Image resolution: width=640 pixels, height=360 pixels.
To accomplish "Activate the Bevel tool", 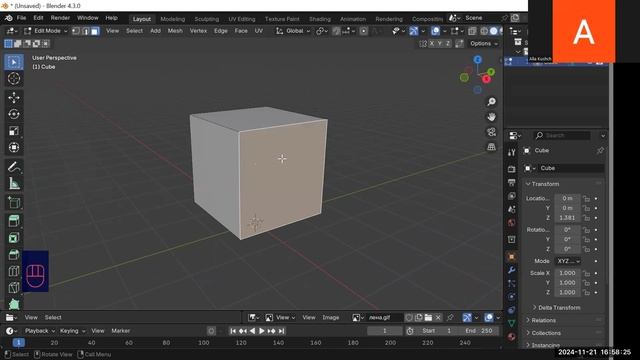I will (x=14, y=255).
